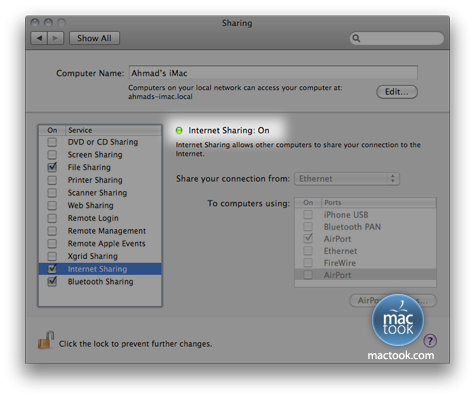The image size is (475, 398).
Task: Enable the iPhone USB port checkbox
Action: (308, 214)
